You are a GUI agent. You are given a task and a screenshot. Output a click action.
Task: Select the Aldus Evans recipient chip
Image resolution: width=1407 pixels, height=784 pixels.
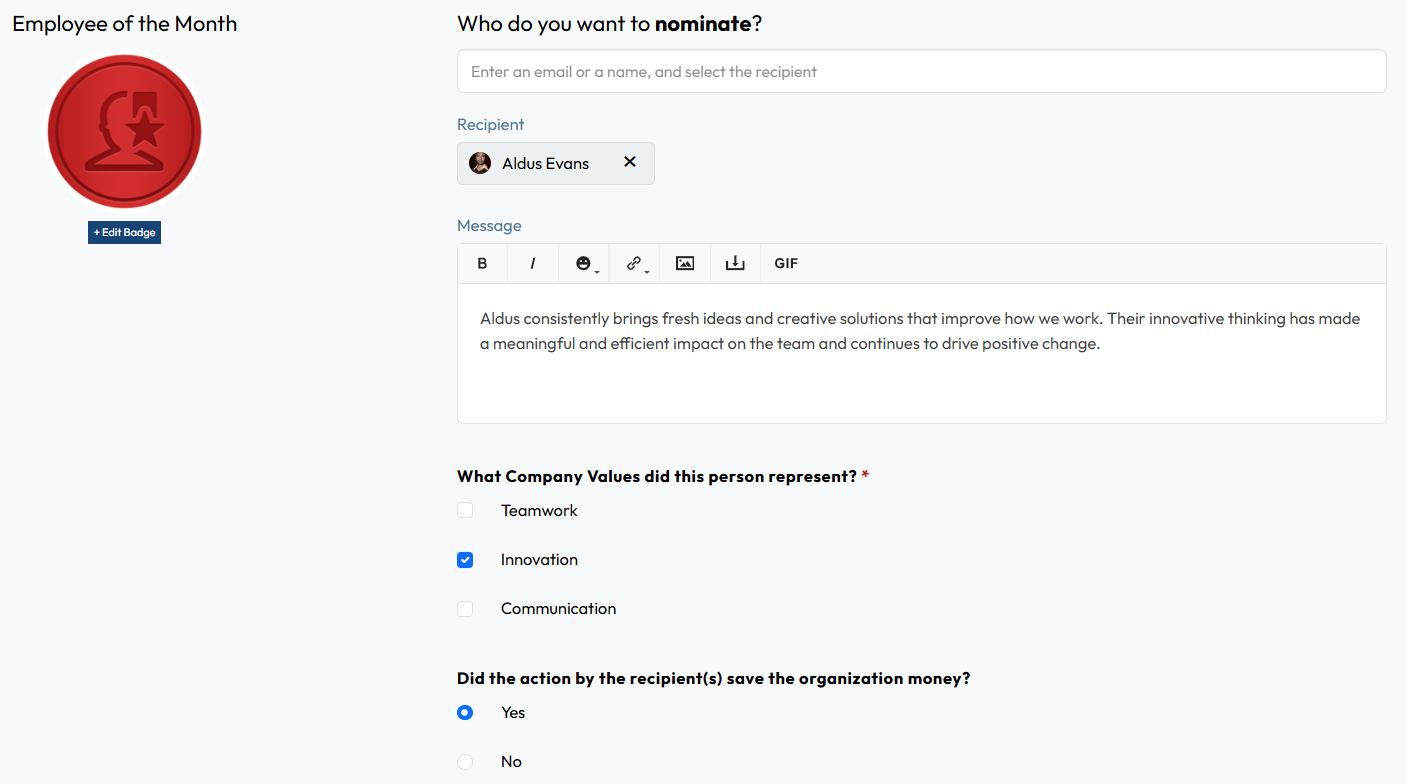tap(545, 162)
